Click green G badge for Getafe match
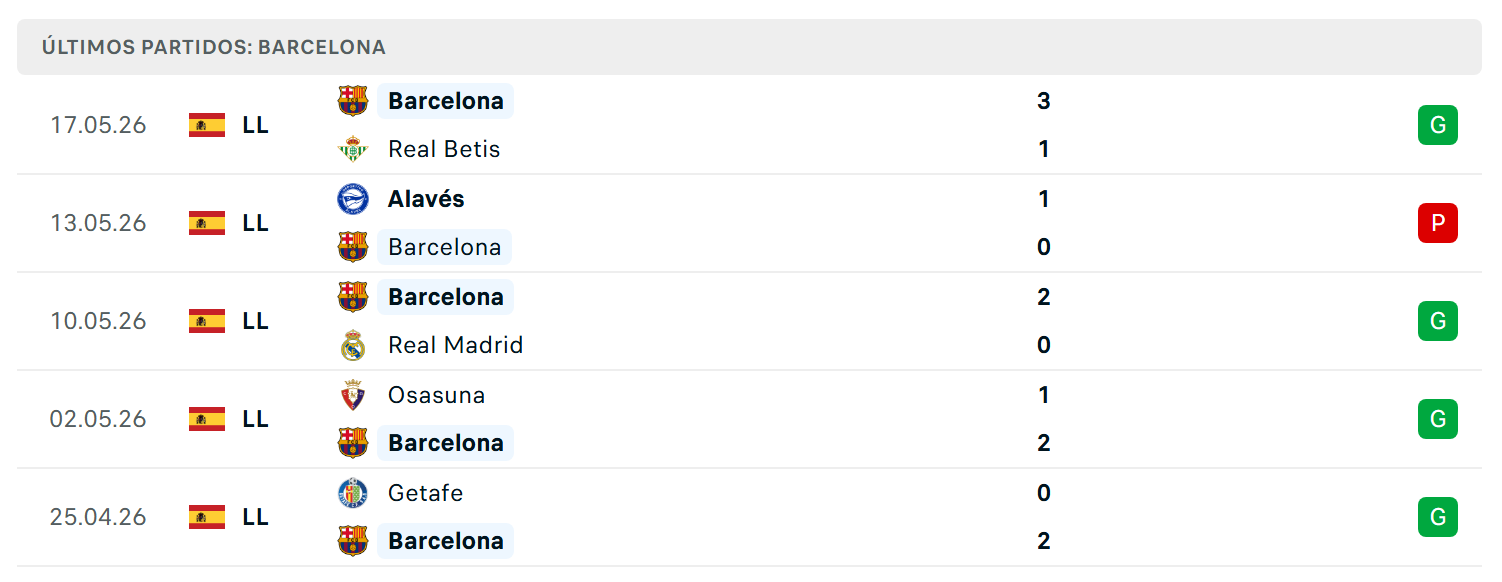 click(1438, 517)
